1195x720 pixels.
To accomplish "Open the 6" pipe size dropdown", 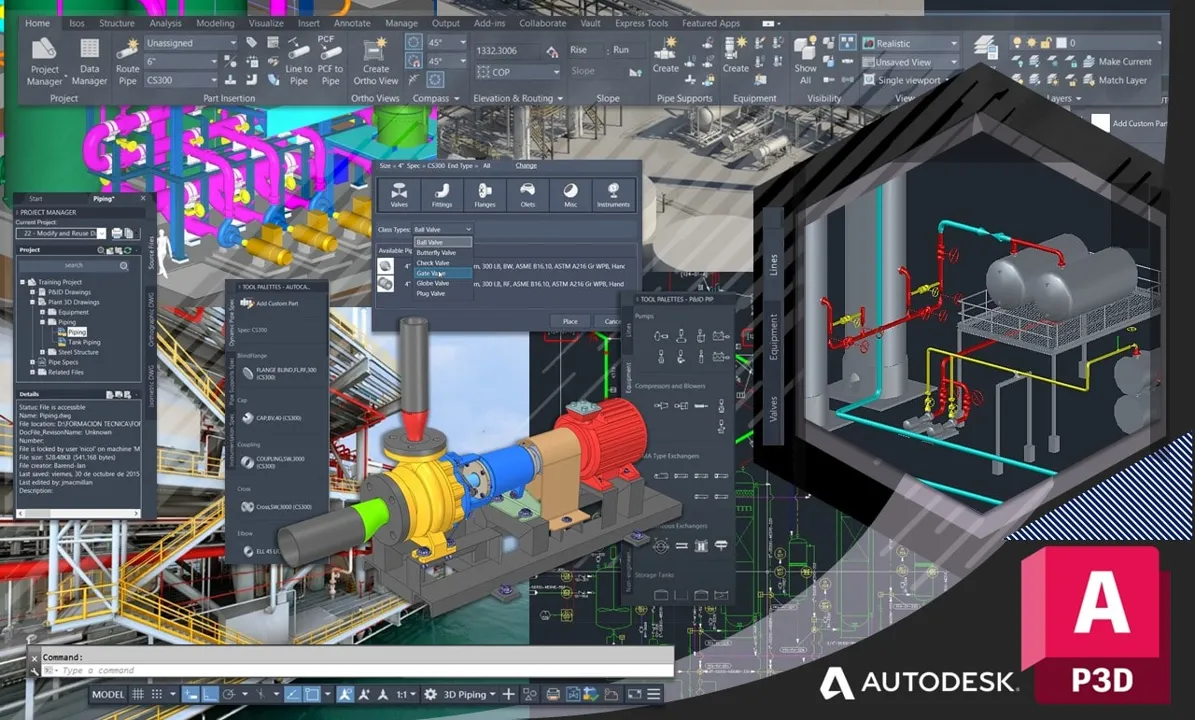I will pos(181,62).
